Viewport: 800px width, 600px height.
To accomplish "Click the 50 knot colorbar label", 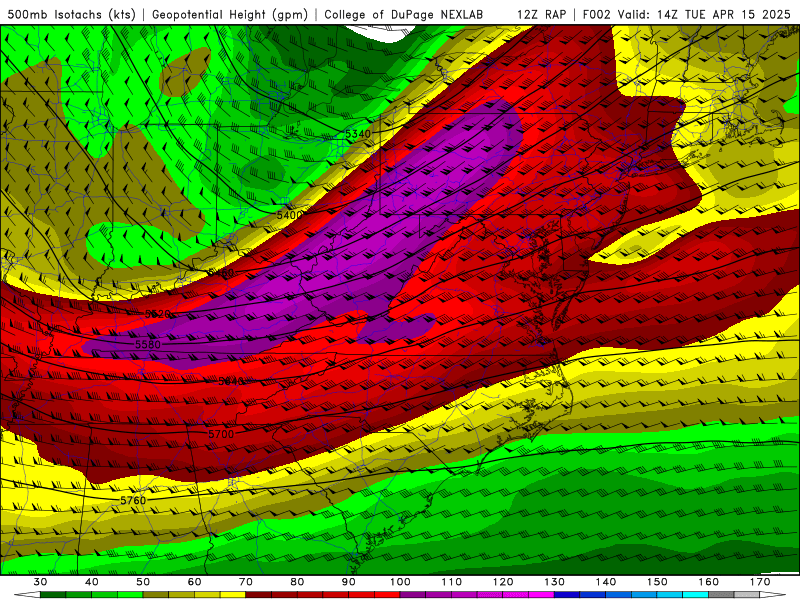I will (143, 582).
